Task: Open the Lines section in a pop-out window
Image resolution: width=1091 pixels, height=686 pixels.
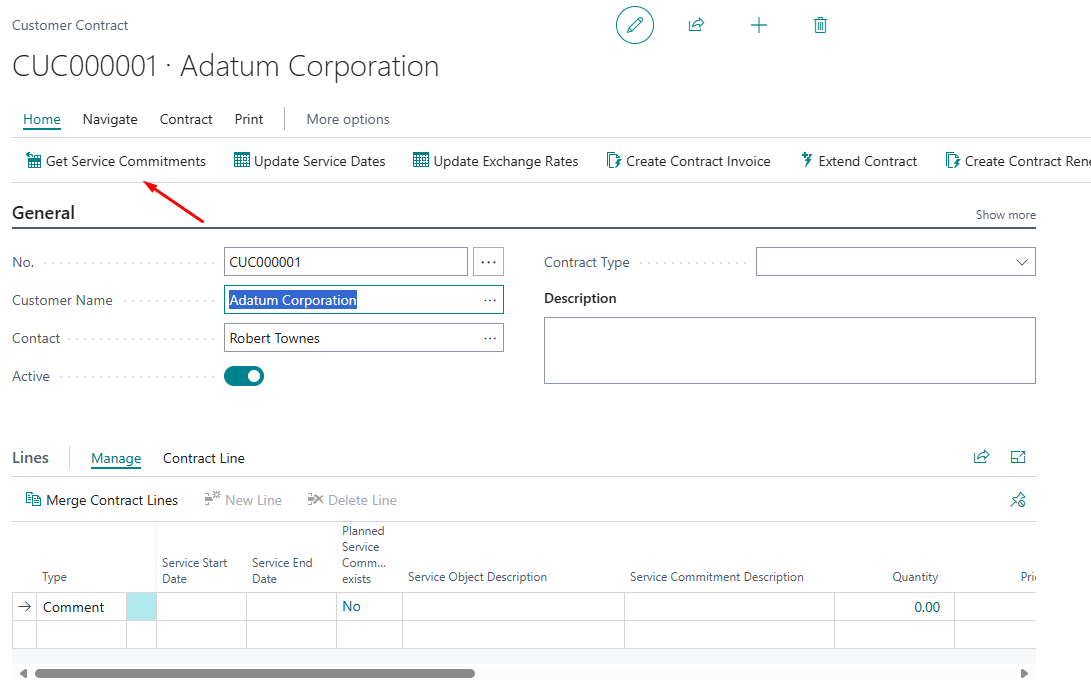Action: click(x=1018, y=456)
